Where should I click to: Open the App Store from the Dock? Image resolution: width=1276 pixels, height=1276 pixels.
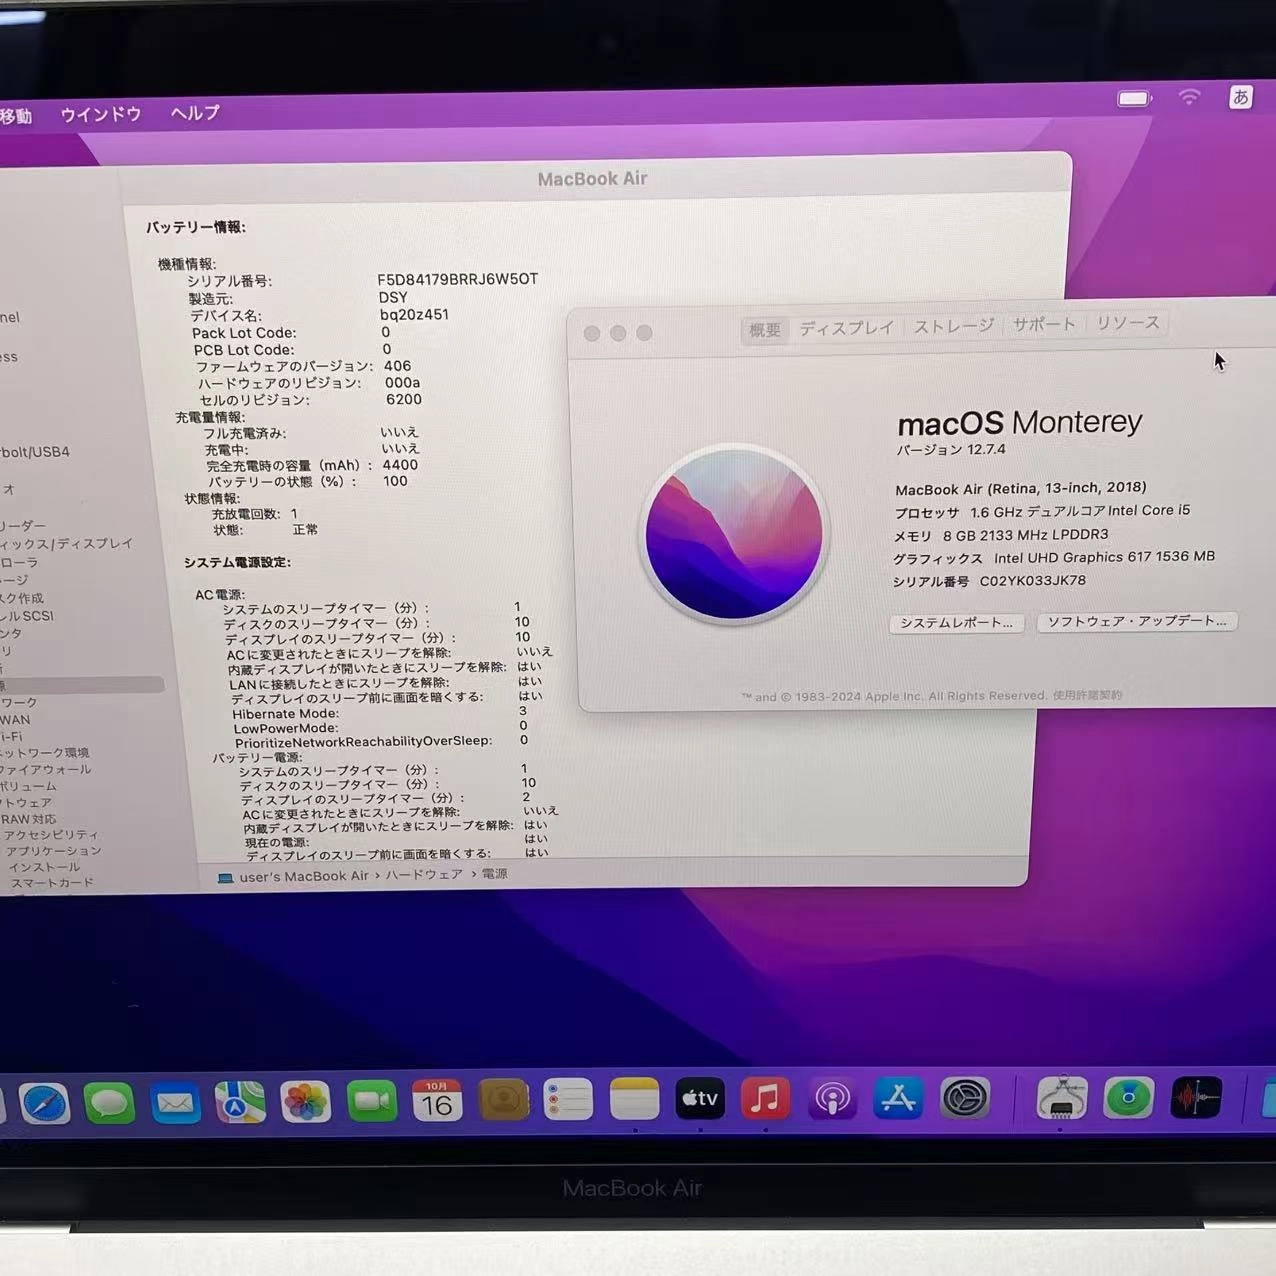pyautogui.click(x=898, y=1100)
